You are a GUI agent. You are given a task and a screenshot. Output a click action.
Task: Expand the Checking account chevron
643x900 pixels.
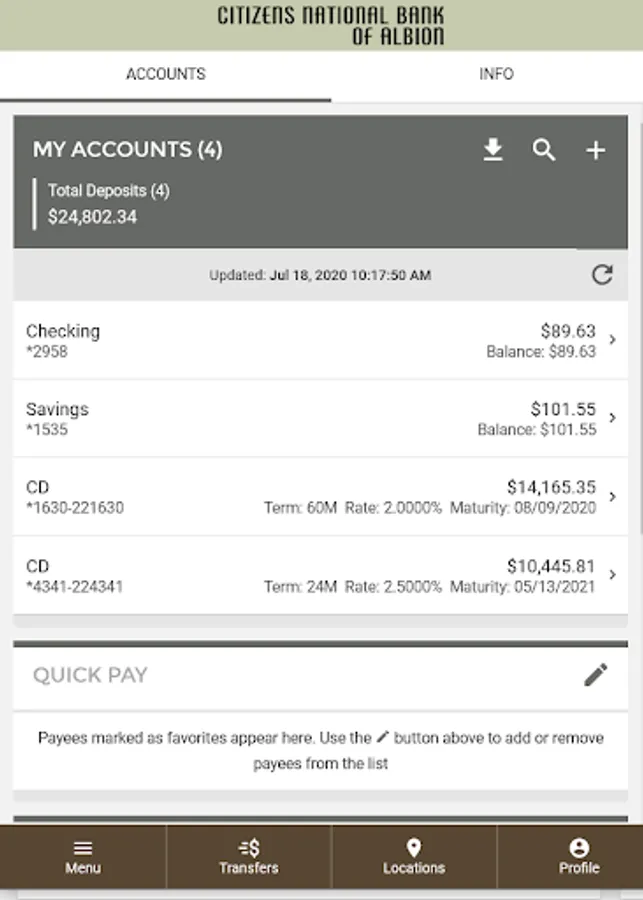[613, 340]
